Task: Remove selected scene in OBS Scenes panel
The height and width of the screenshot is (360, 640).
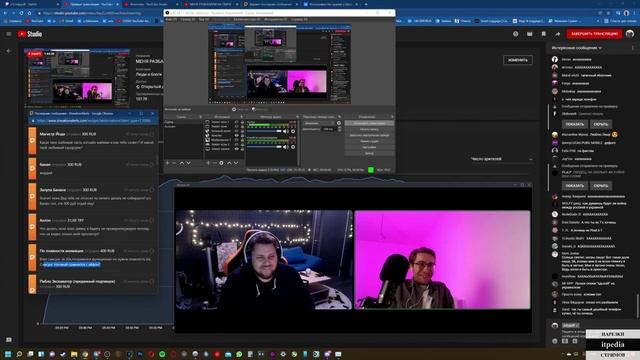Action: pos(174,163)
